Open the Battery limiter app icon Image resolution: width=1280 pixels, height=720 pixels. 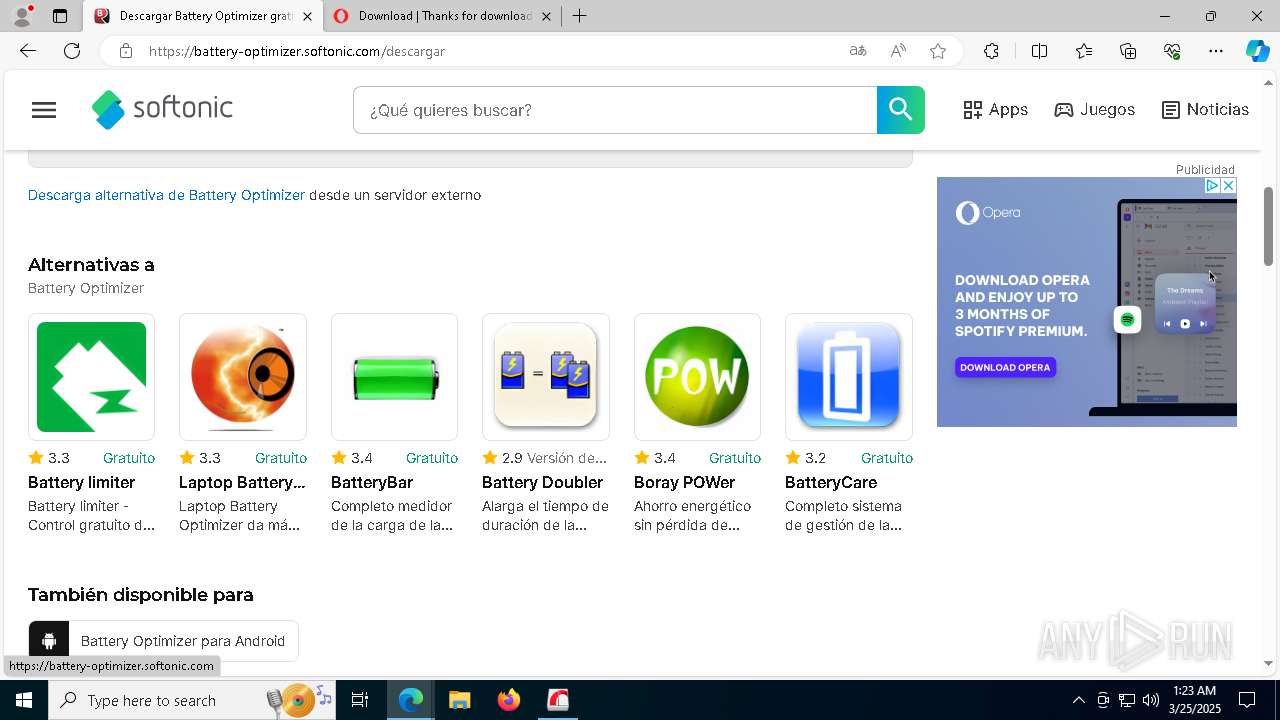pyautogui.click(x=91, y=377)
